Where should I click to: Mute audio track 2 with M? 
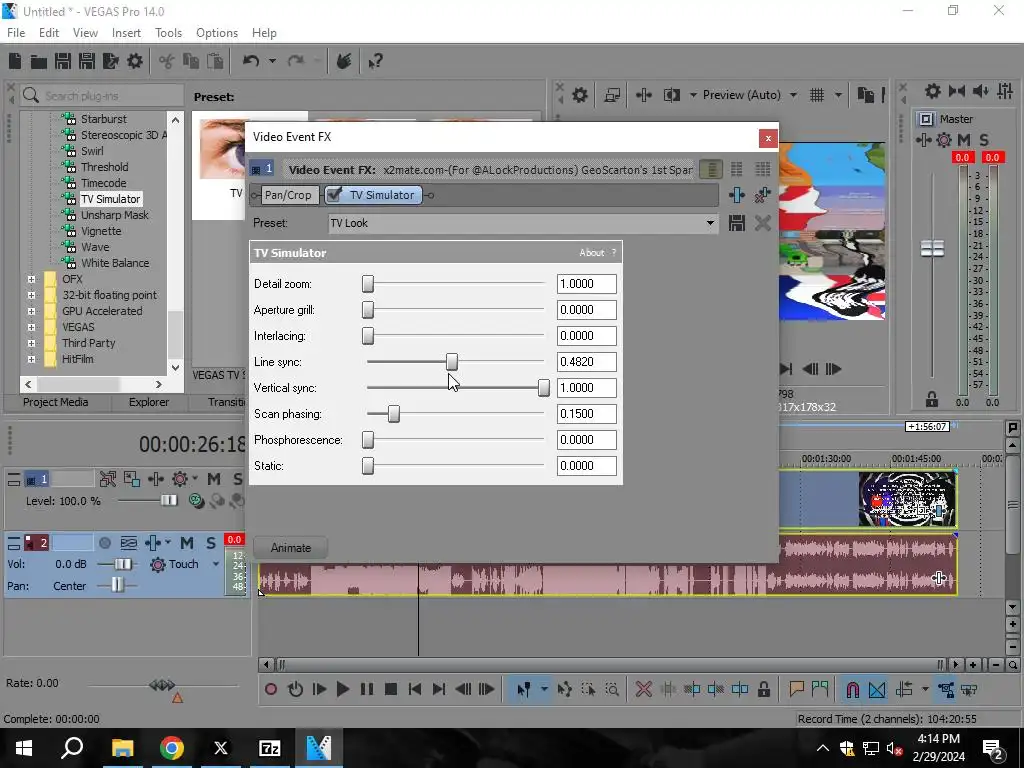coord(187,543)
